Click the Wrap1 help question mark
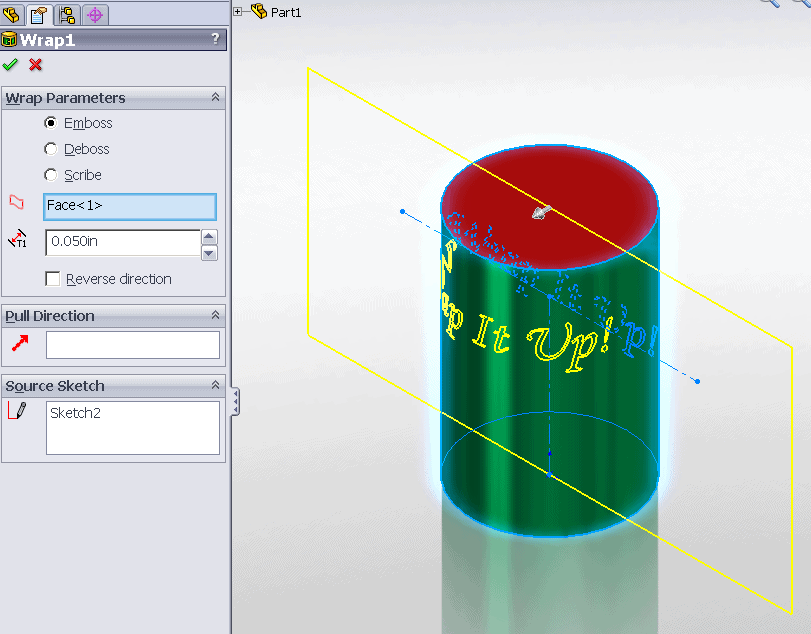Screen dimensions: 811x634 [x=215, y=40]
